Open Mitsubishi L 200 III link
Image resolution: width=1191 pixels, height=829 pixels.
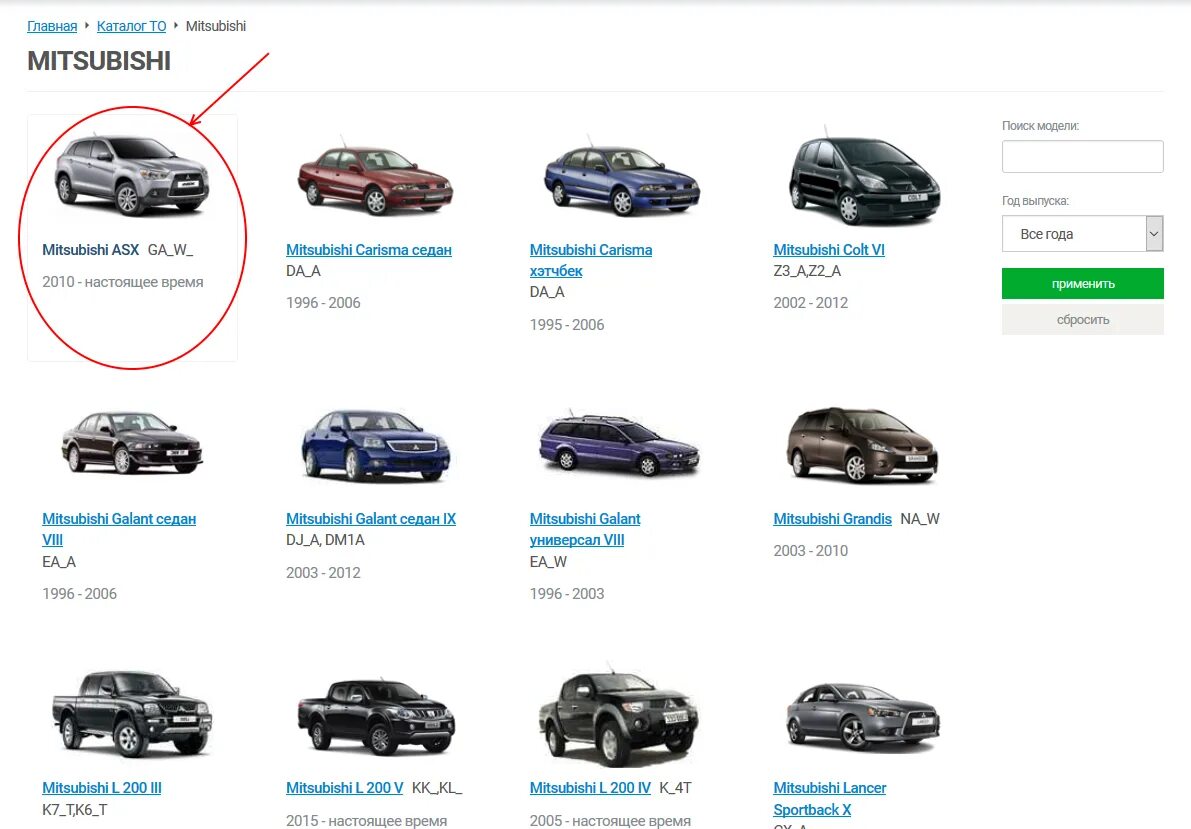pyautogui.click(x=102, y=787)
